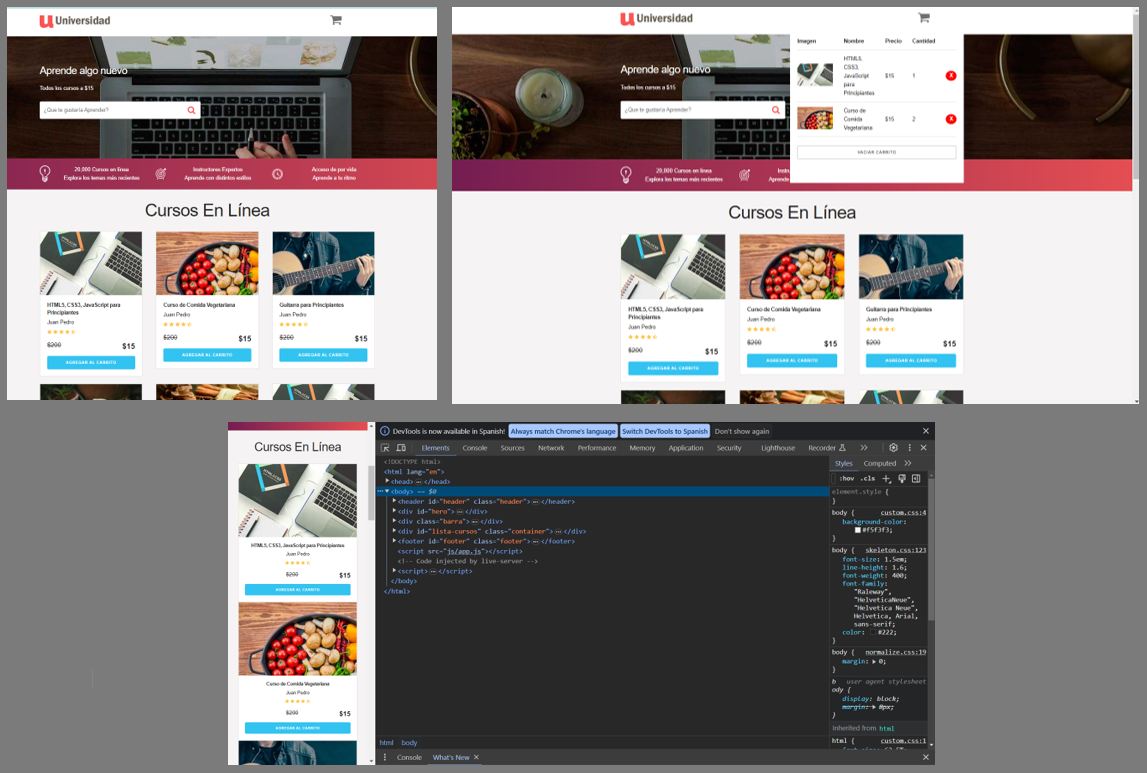Expand the footer element in the DOM tree
This screenshot has height=773, width=1147.
point(395,541)
